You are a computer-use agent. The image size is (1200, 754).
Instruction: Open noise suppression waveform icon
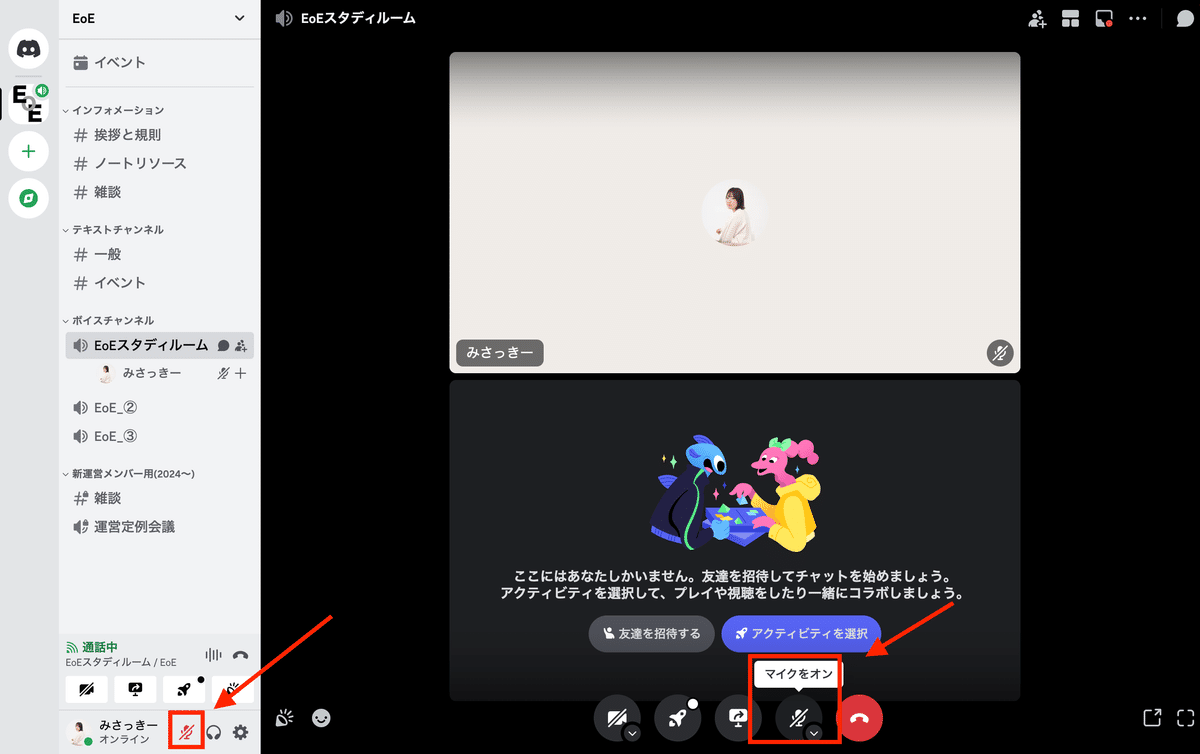pyautogui.click(x=213, y=655)
